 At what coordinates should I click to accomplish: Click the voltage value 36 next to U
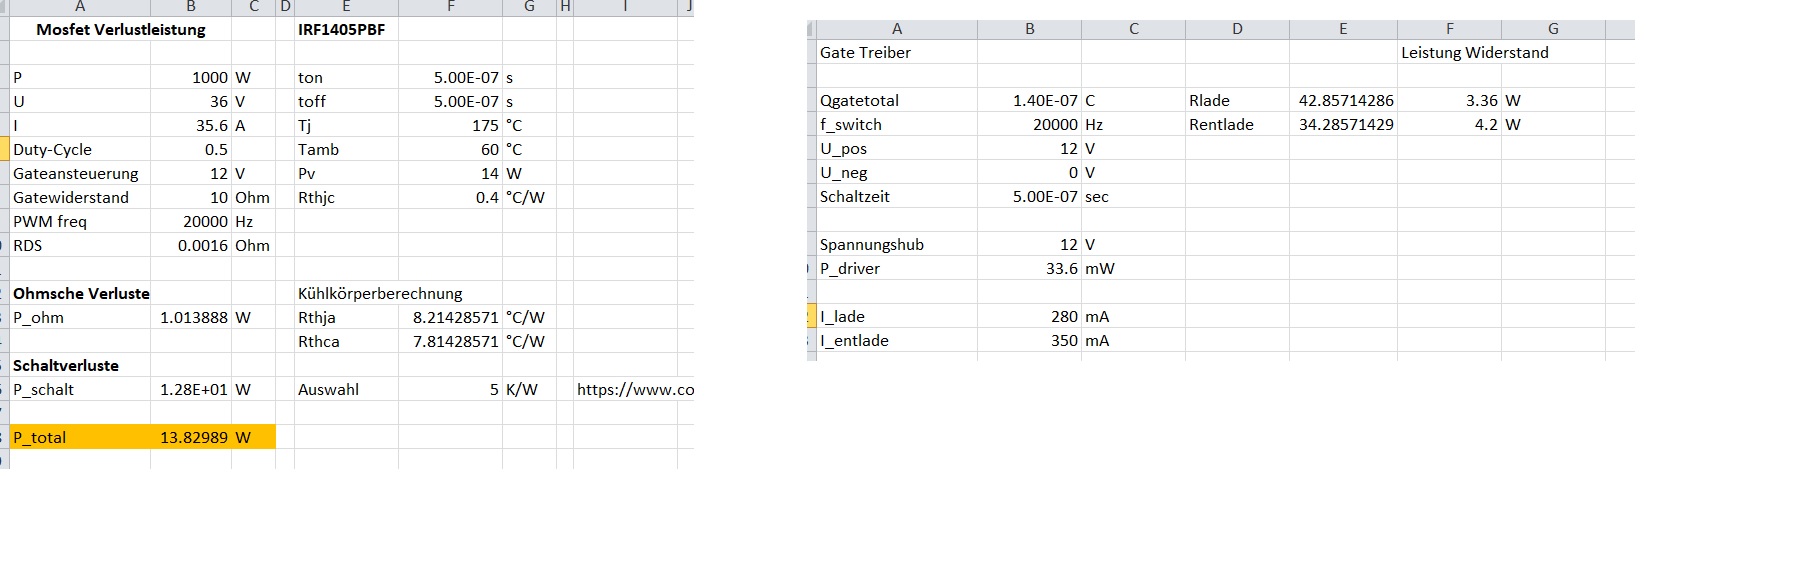(x=191, y=101)
